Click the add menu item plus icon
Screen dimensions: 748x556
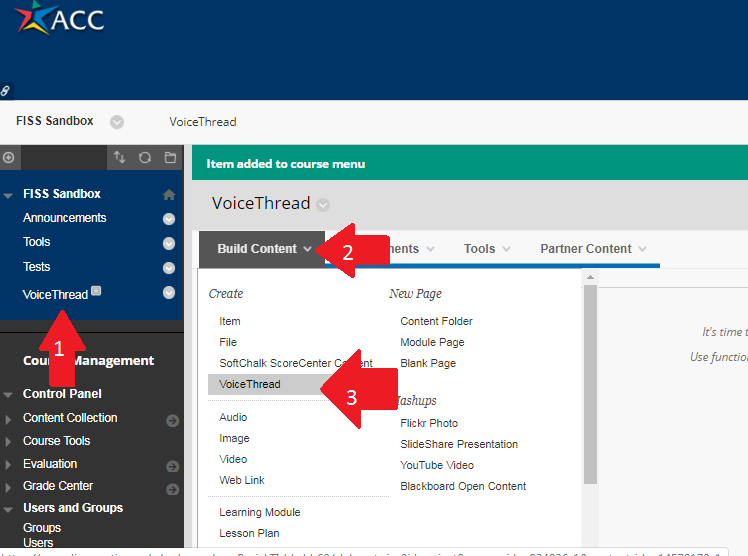9,157
